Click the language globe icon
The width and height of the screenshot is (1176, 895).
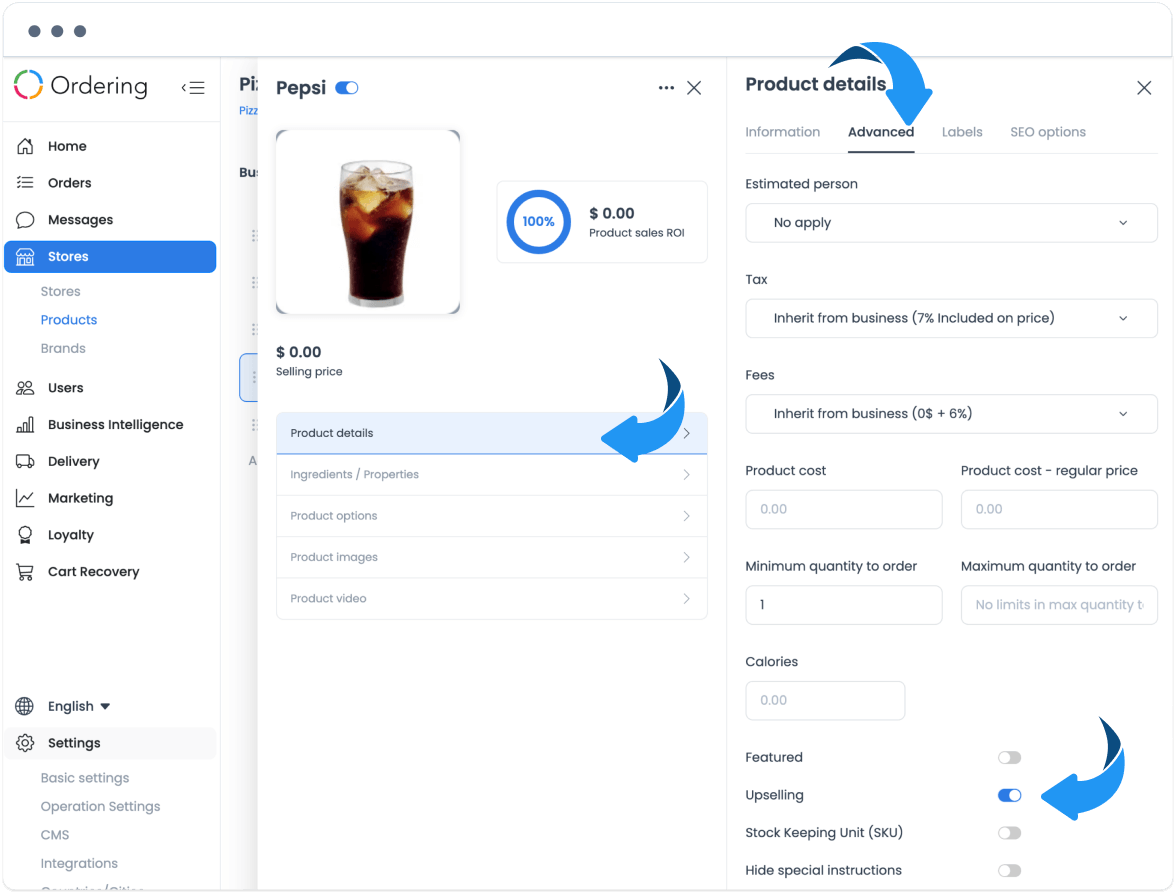click(x=25, y=706)
